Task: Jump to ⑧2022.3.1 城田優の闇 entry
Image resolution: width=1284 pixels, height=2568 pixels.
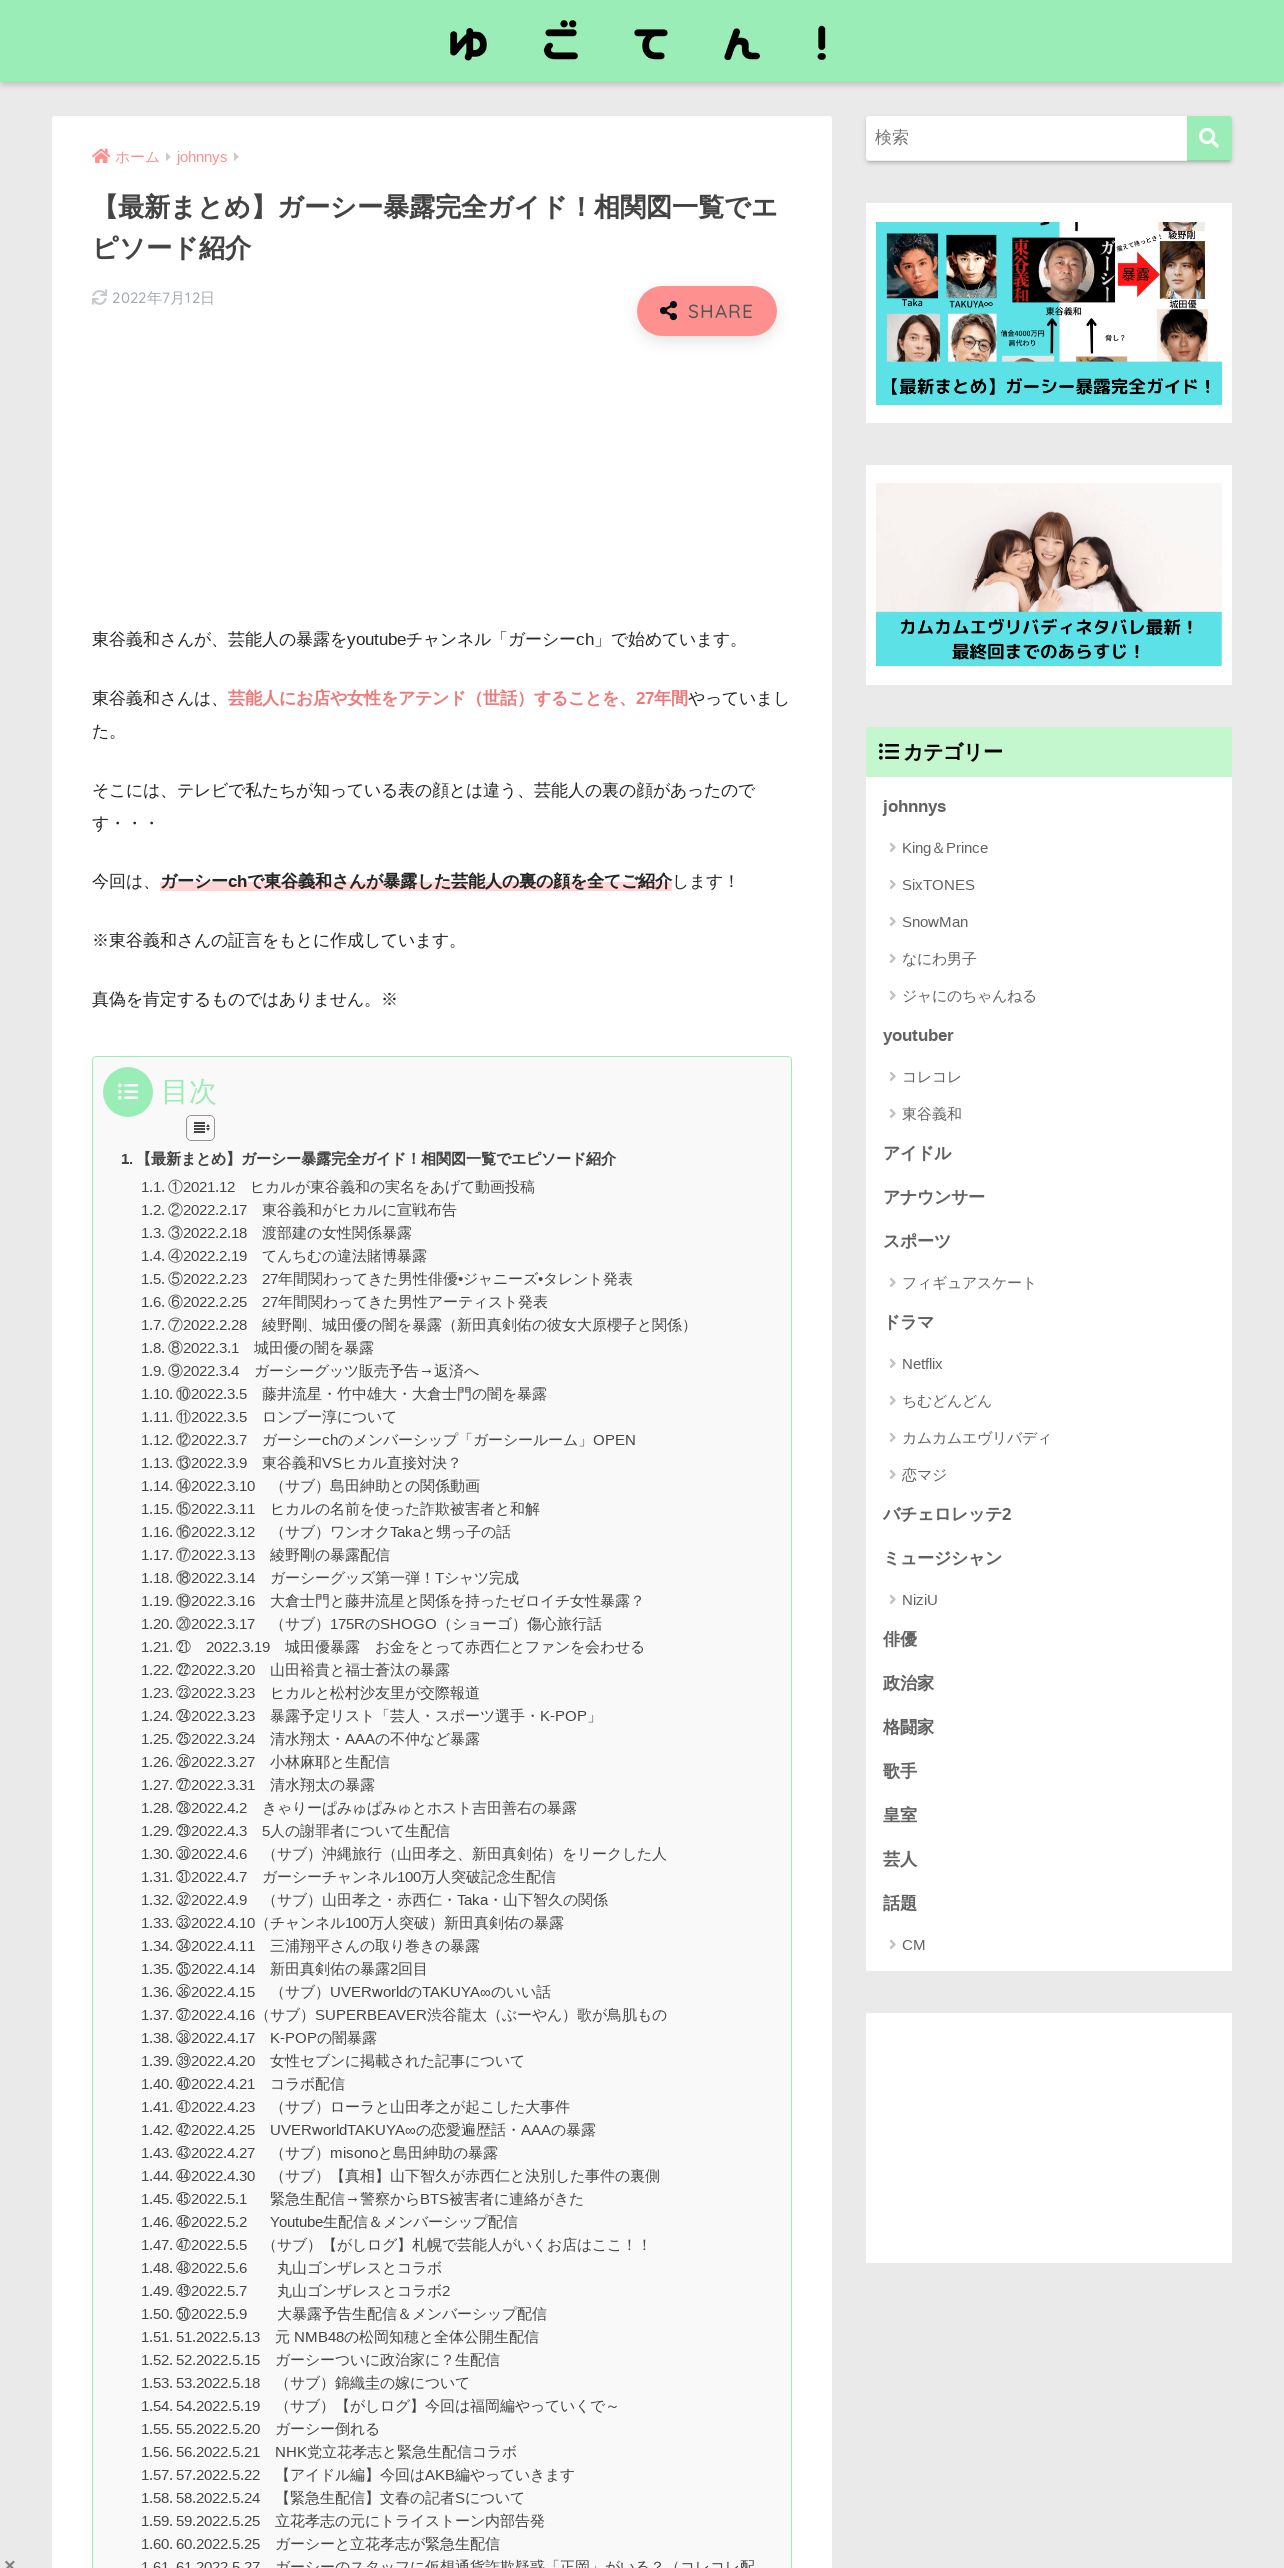Action: pyautogui.click(x=257, y=1348)
